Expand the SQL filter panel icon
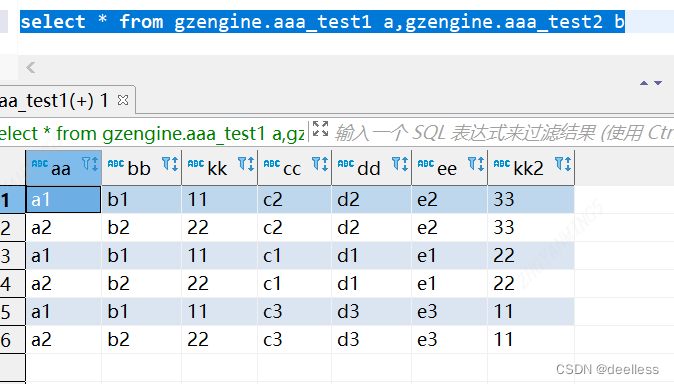Image resolution: width=674 pixels, height=384 pixels. 320,129
